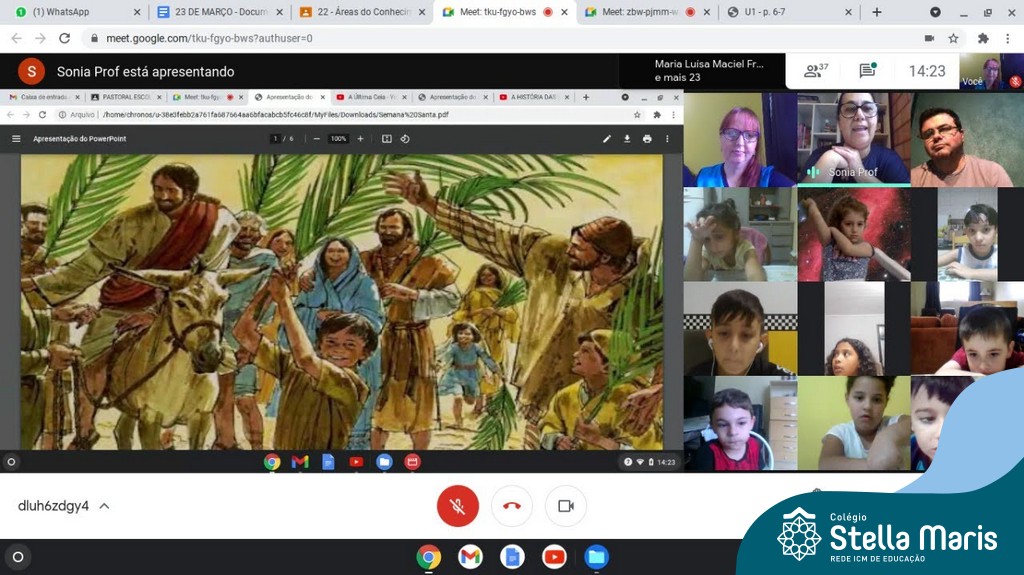Bookmark this page with the star icon

(x=954, y=38)
